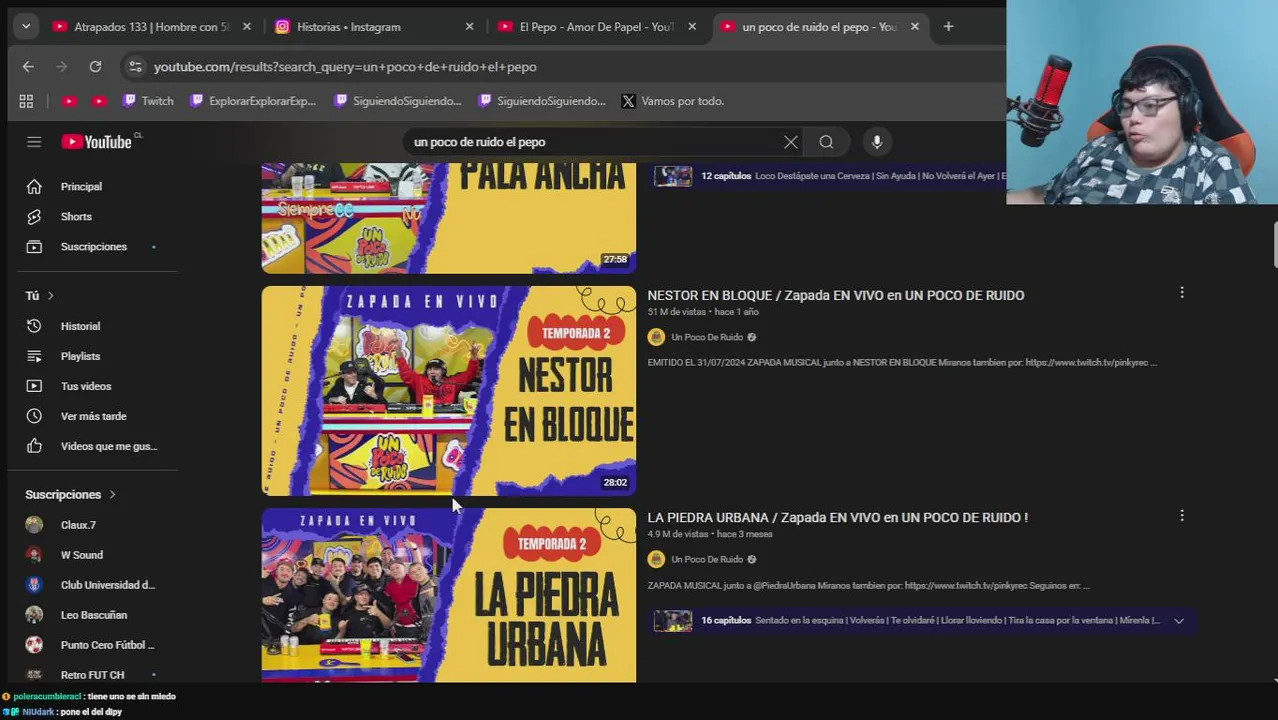
Task: Run search with magnifying glass button
Action: pos(826,142)
